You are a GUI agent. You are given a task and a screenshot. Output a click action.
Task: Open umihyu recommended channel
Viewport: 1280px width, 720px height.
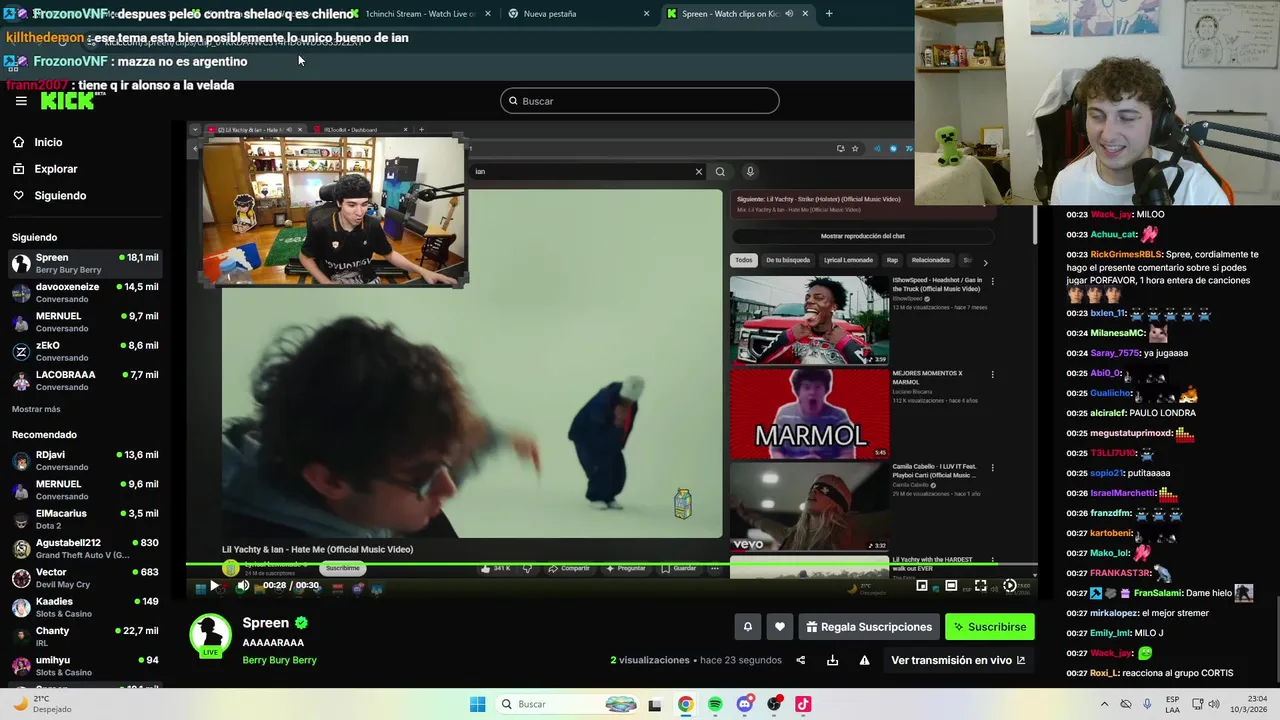[x=85, y=666]
